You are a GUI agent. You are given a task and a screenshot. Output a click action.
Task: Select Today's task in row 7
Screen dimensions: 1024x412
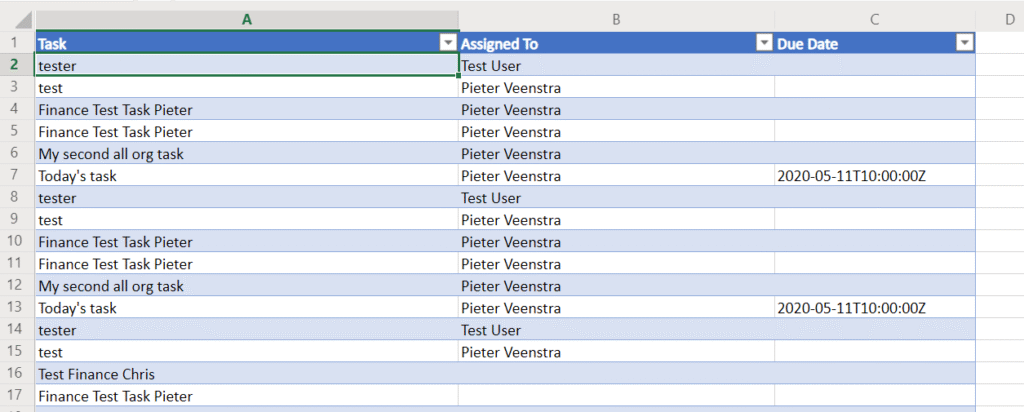click(x=247, y=175)
